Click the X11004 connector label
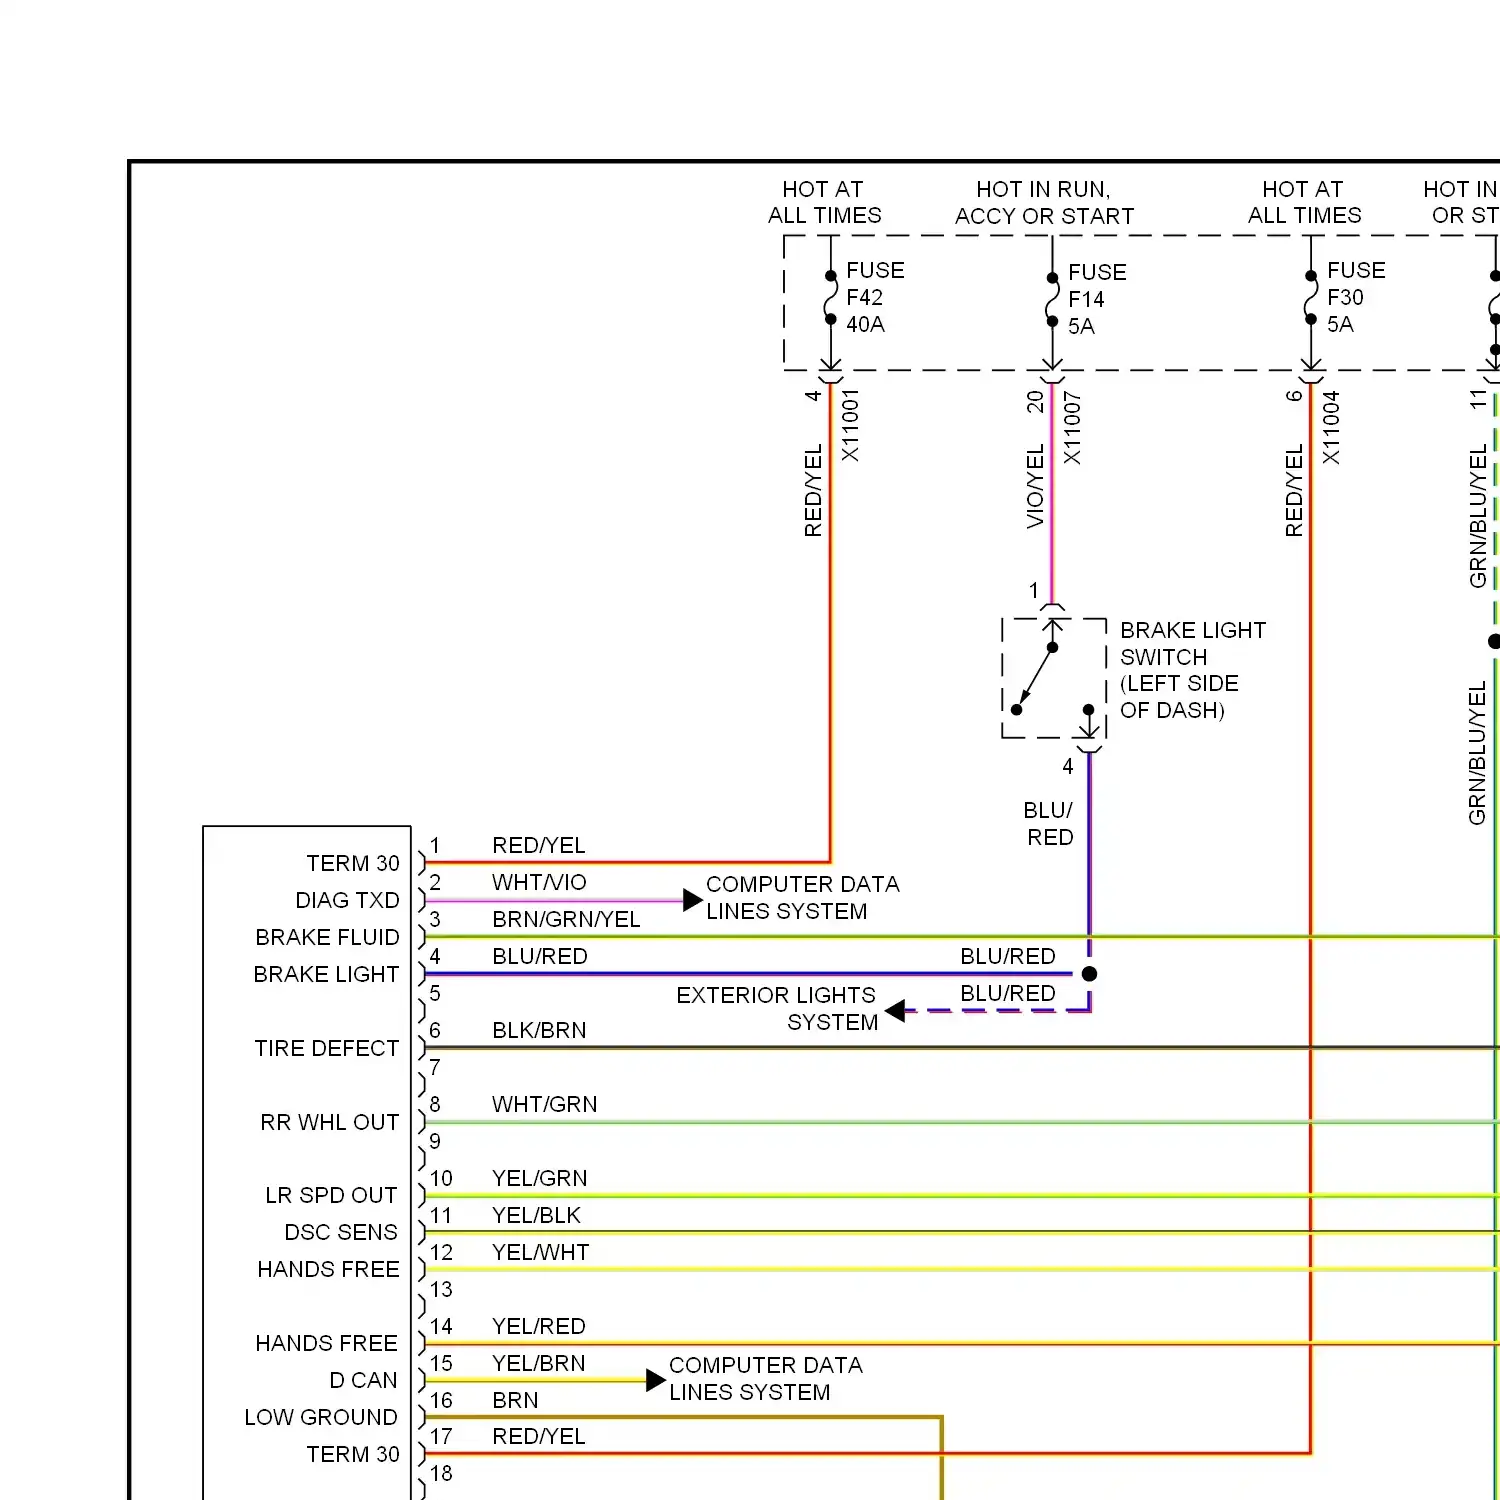1500x1500 pixels. 1331,427
